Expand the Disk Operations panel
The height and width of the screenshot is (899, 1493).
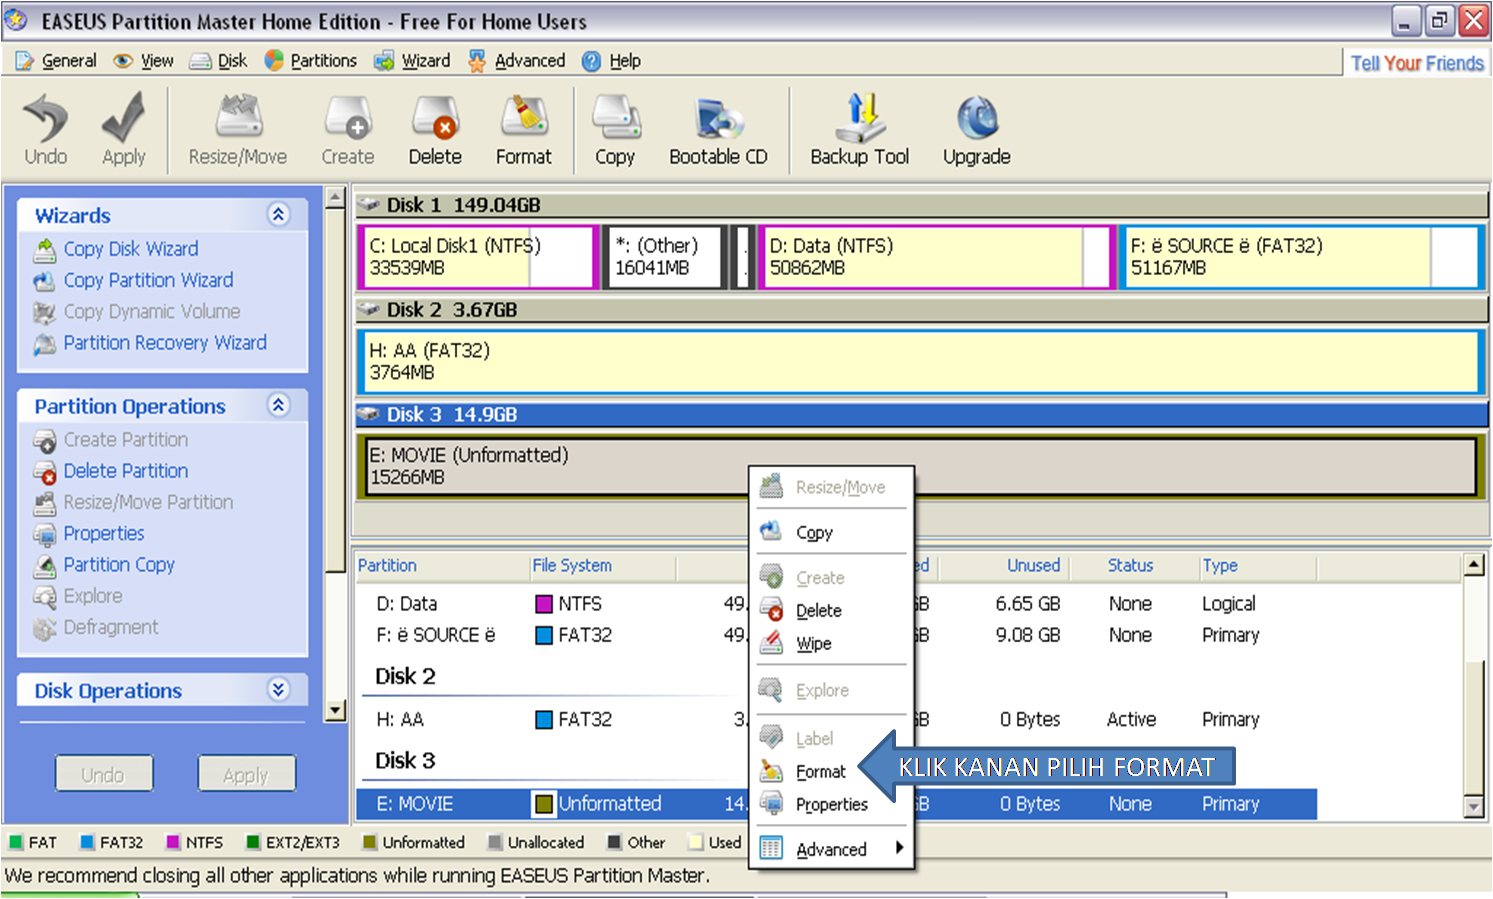pyautogui.click(x=279, y=689)
